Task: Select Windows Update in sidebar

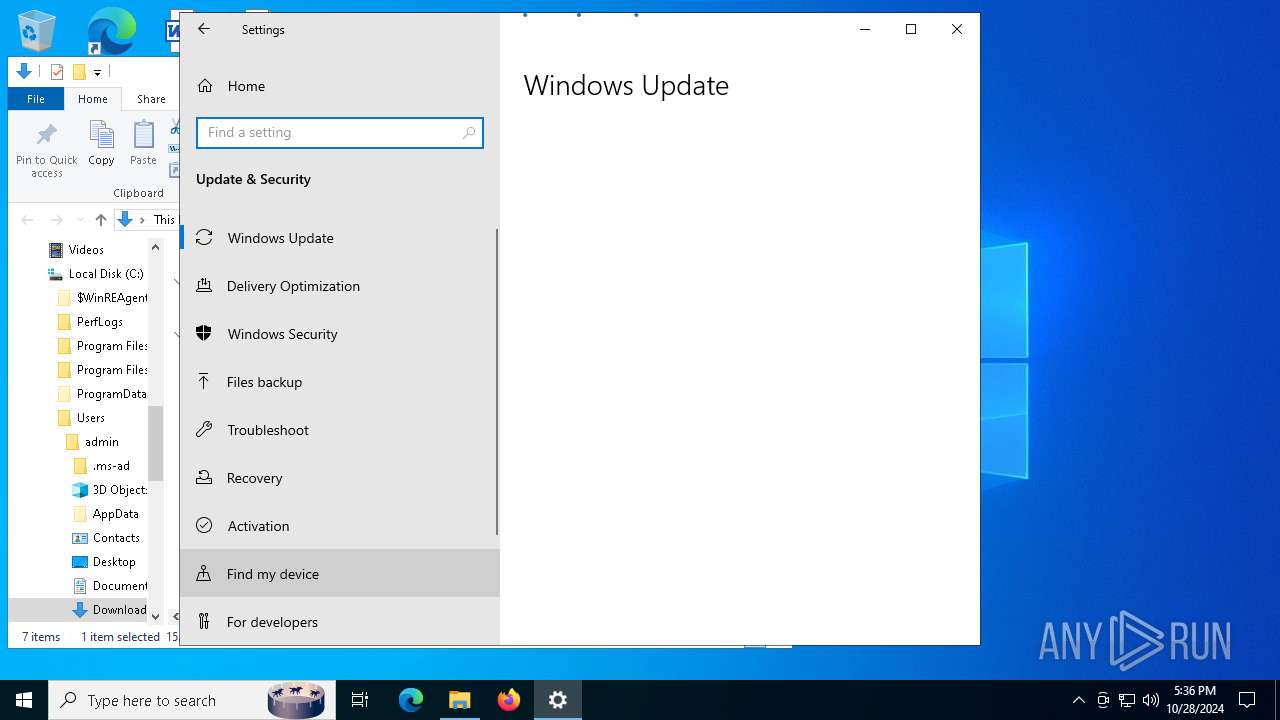Action: click(x=339, y=238)
